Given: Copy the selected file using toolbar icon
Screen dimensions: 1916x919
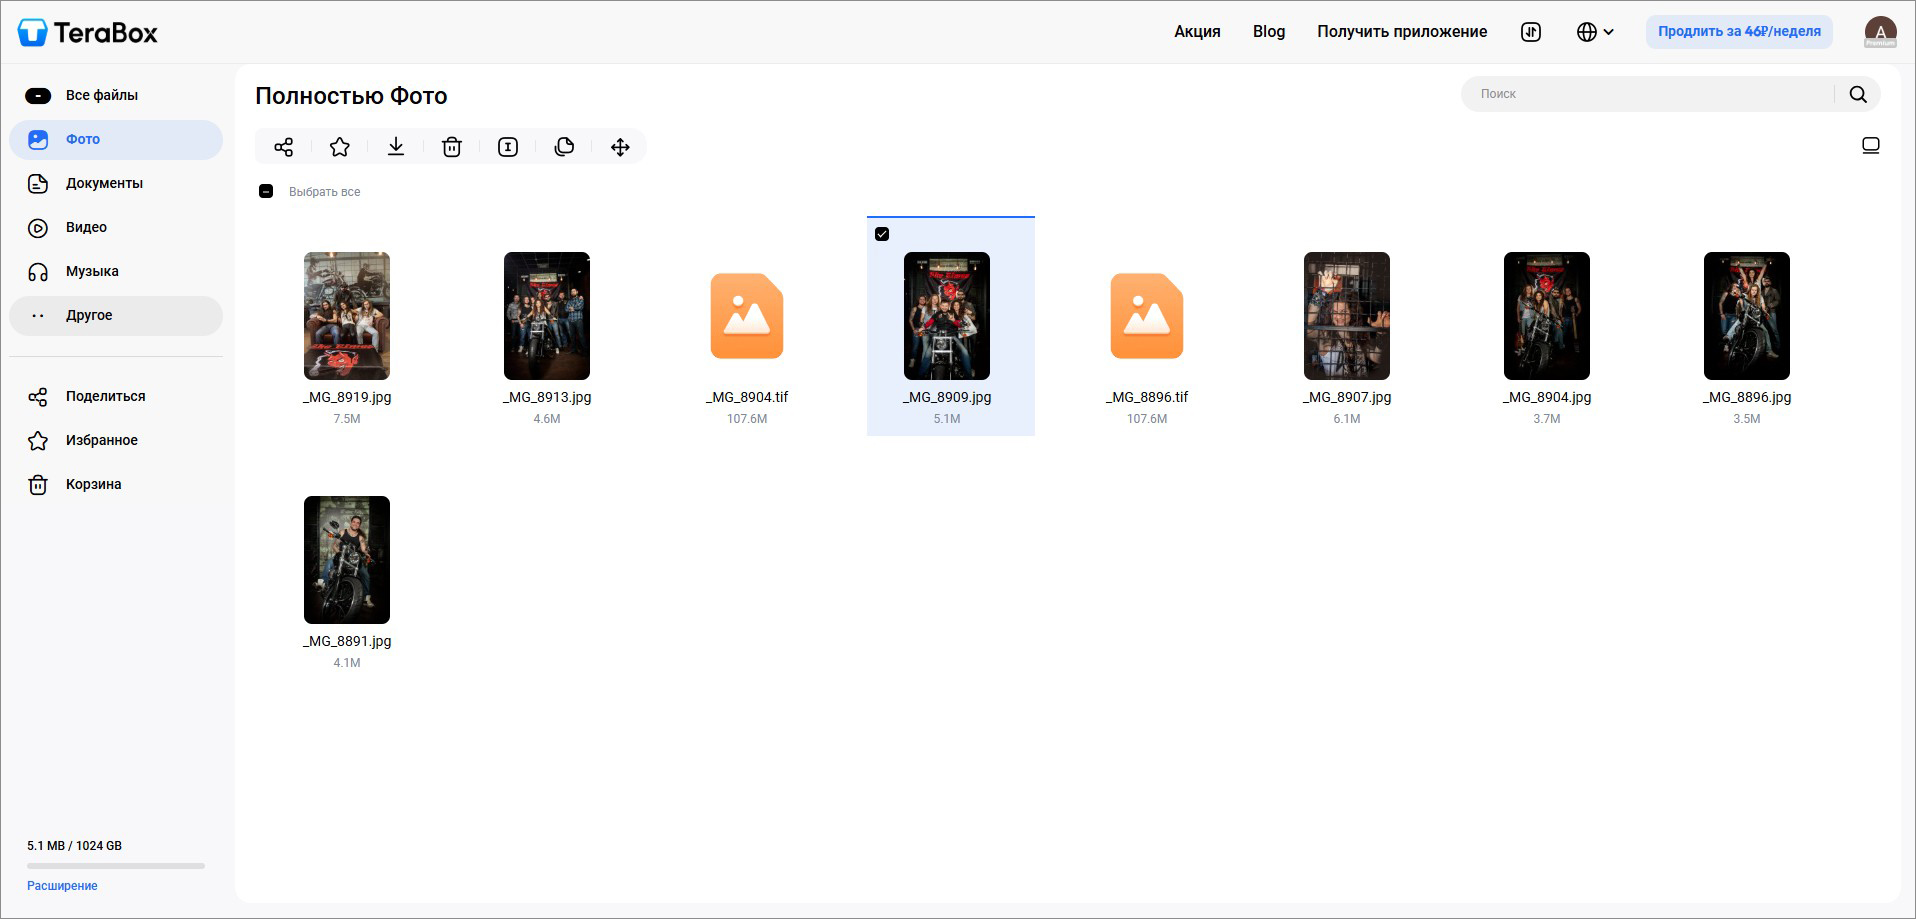Looking at the screenshot, I should (564, 147).
